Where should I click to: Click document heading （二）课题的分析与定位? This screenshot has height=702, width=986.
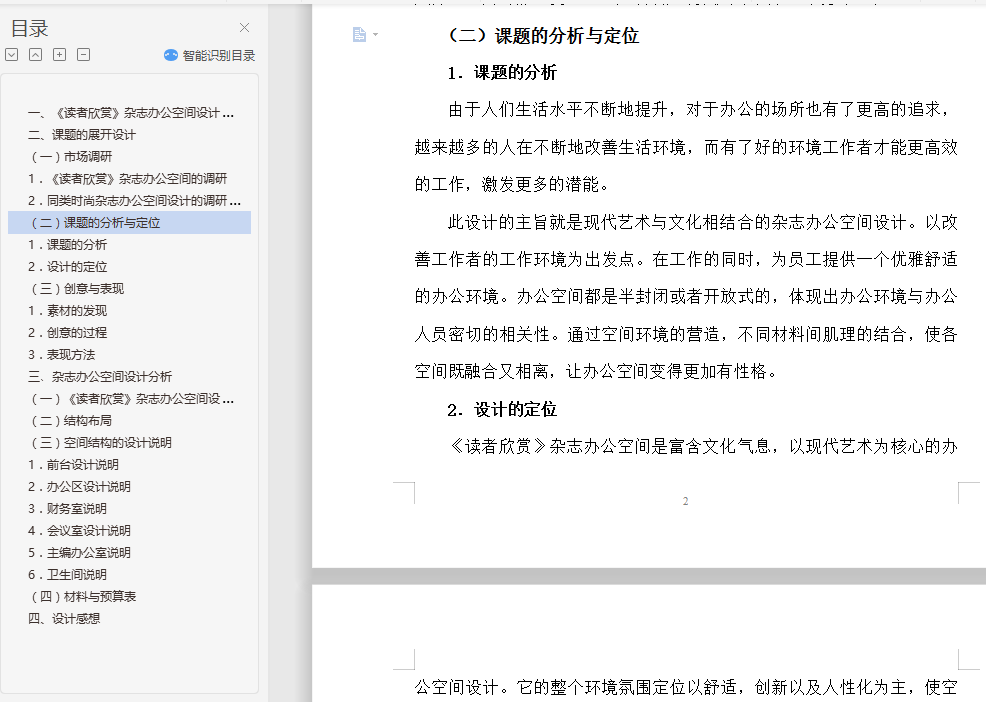click(543, 36)
